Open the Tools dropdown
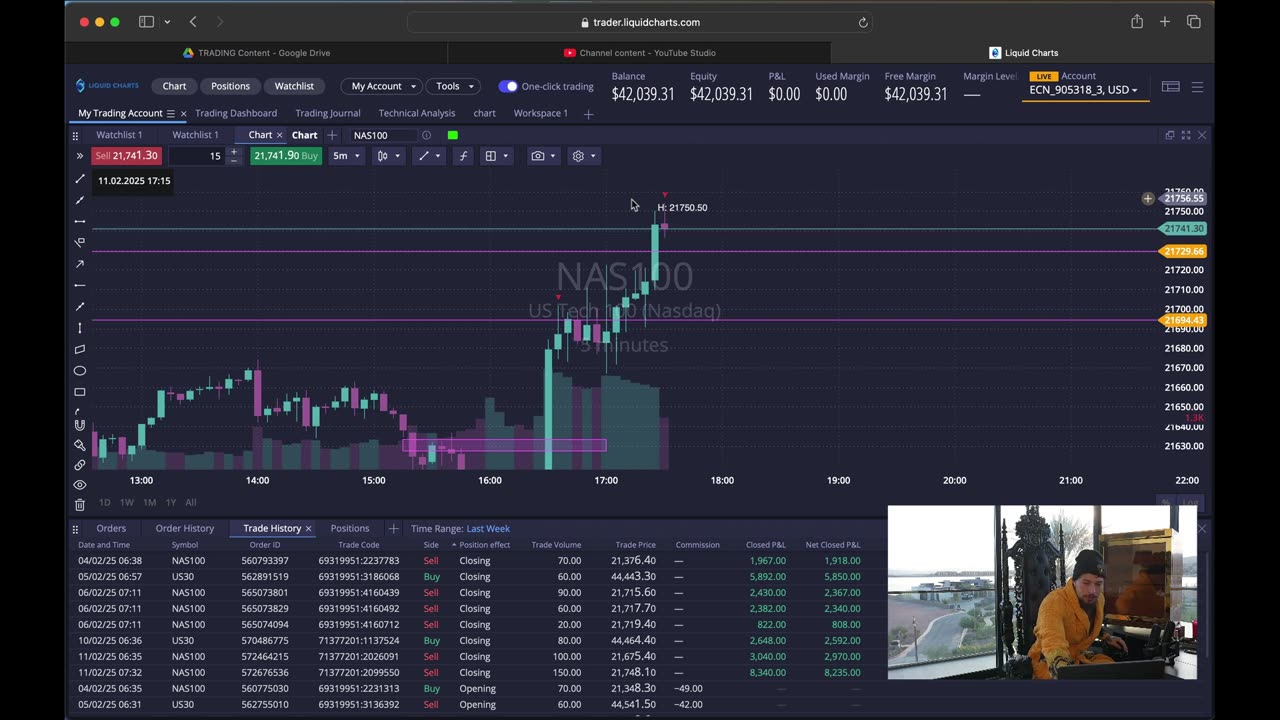 point(455,86)
